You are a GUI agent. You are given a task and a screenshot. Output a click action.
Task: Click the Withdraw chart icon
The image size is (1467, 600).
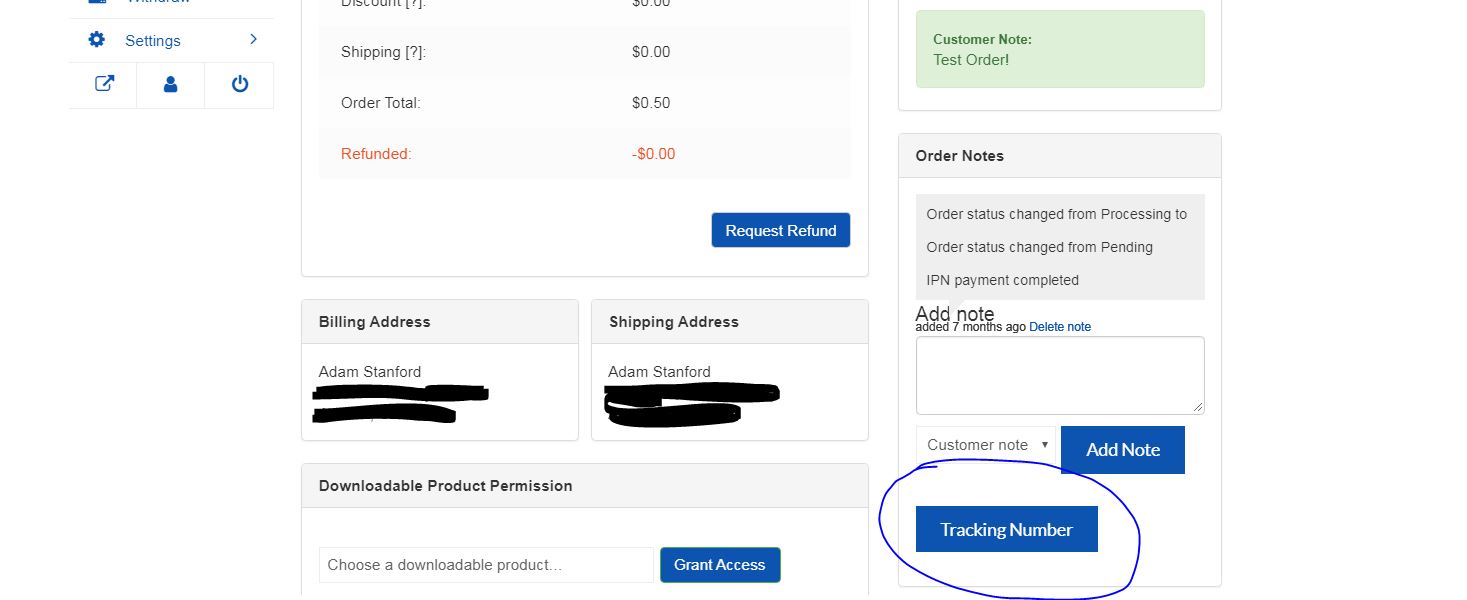point(96,2)
